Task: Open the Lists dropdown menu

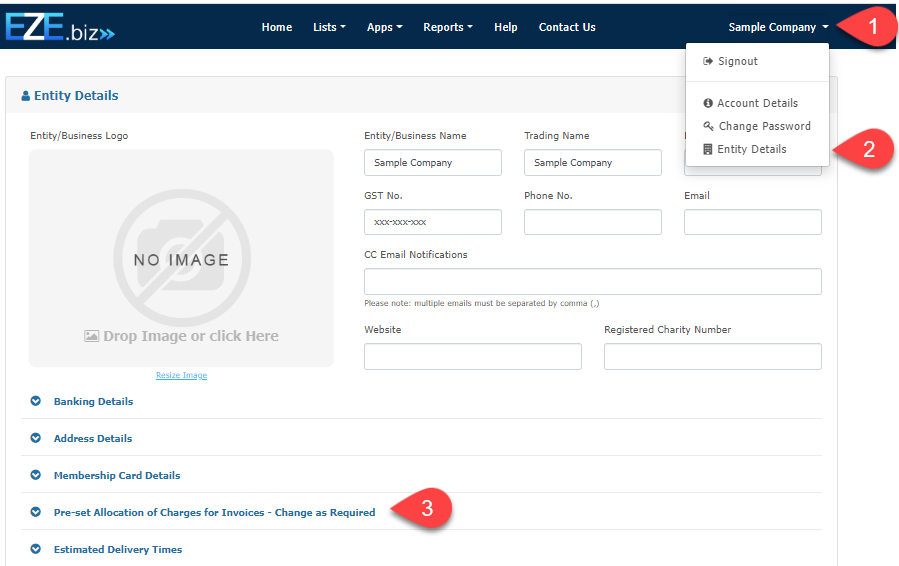Action: point(329,27)
